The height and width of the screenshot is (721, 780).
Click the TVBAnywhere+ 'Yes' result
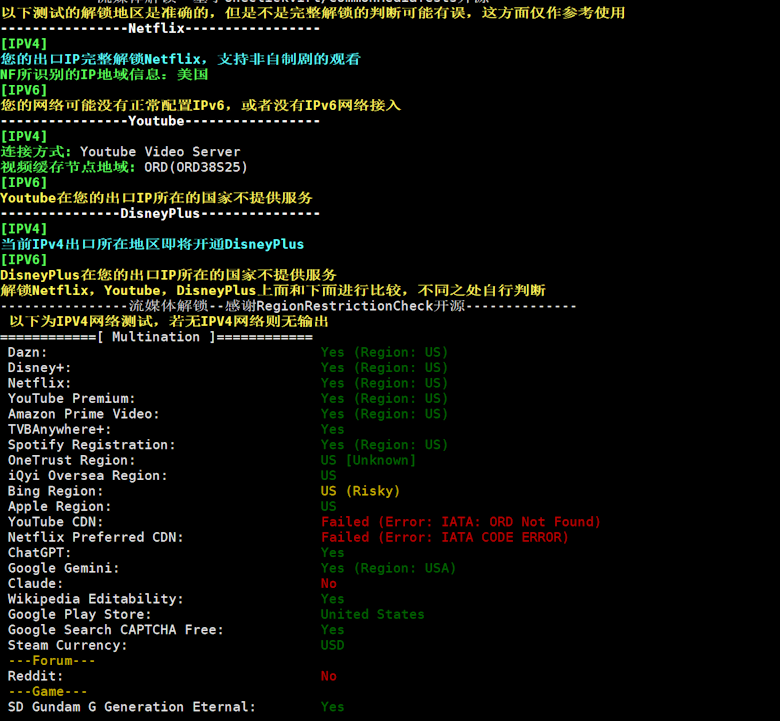332,429
